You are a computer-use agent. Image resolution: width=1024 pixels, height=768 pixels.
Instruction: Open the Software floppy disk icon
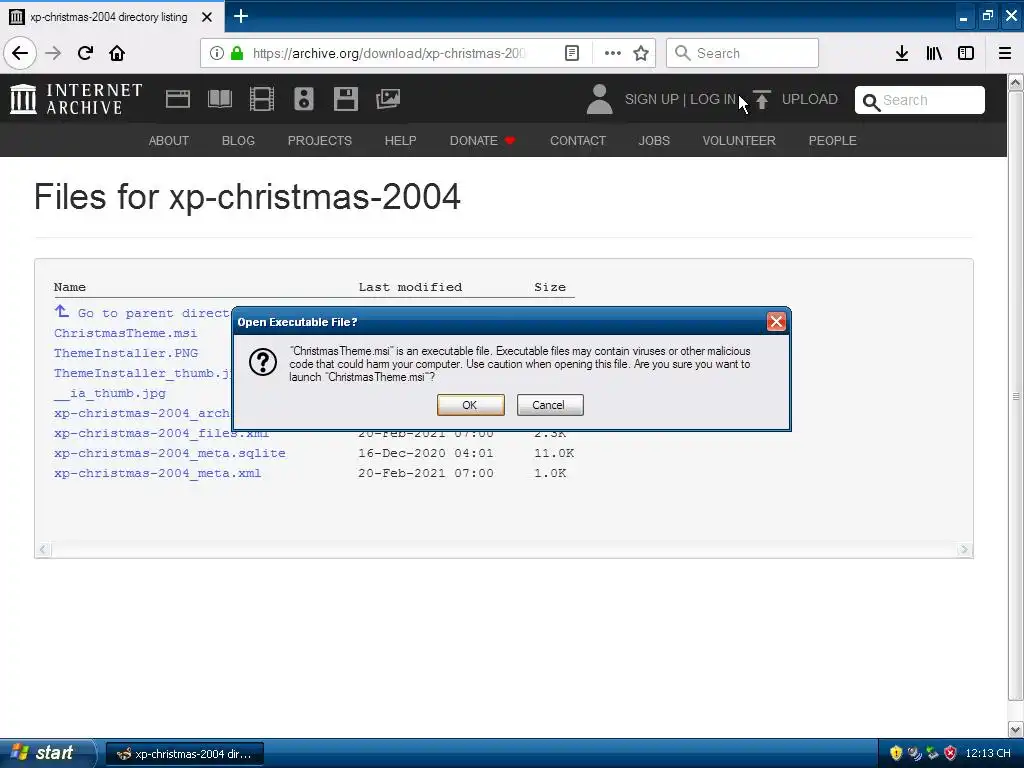pos(345,99)
